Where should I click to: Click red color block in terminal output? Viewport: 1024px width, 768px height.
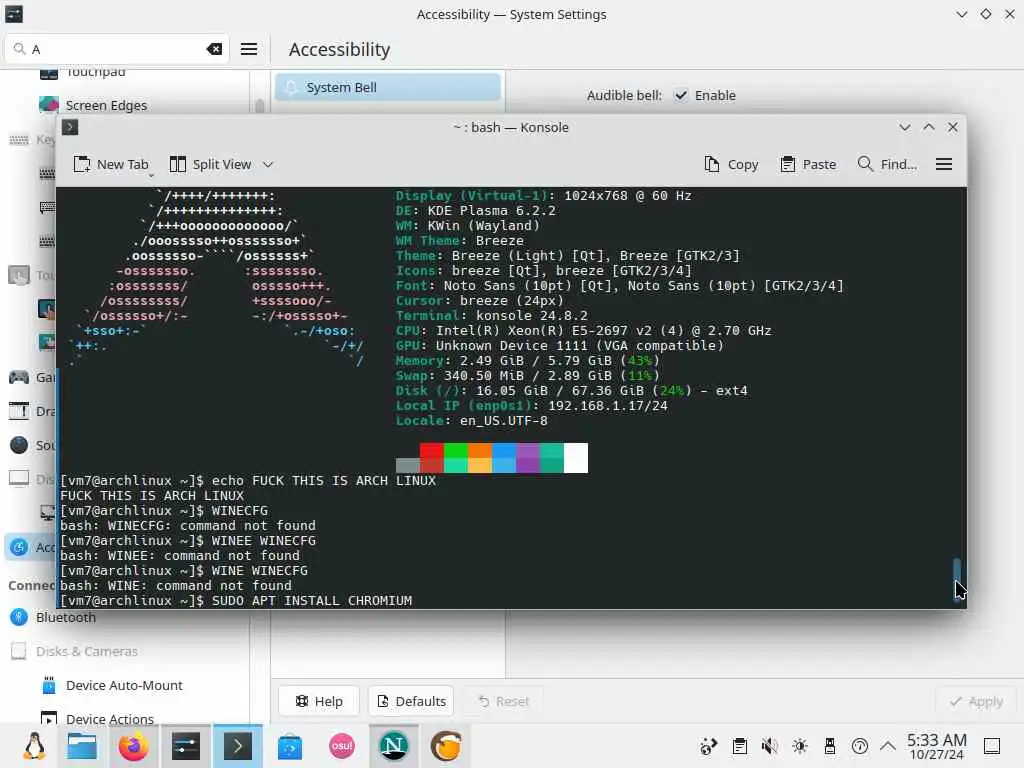point(432,451)
